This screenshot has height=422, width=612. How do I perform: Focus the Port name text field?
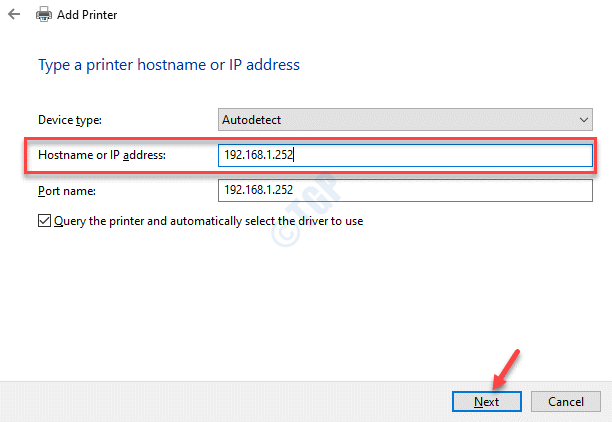tap(405, 189)
